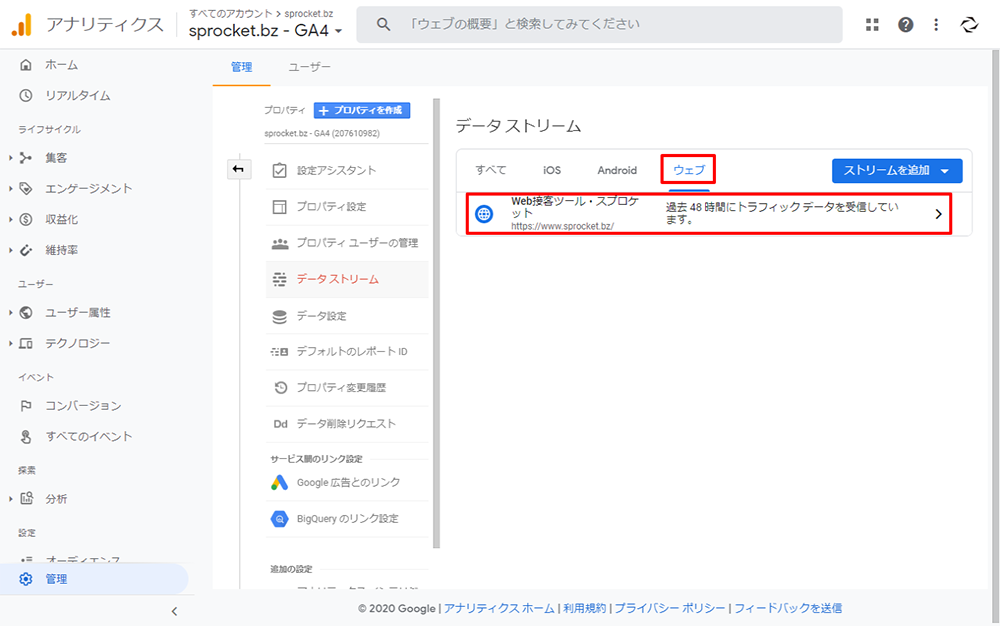
Task: Select the iOS stream tab
Action: click(552, 170)
